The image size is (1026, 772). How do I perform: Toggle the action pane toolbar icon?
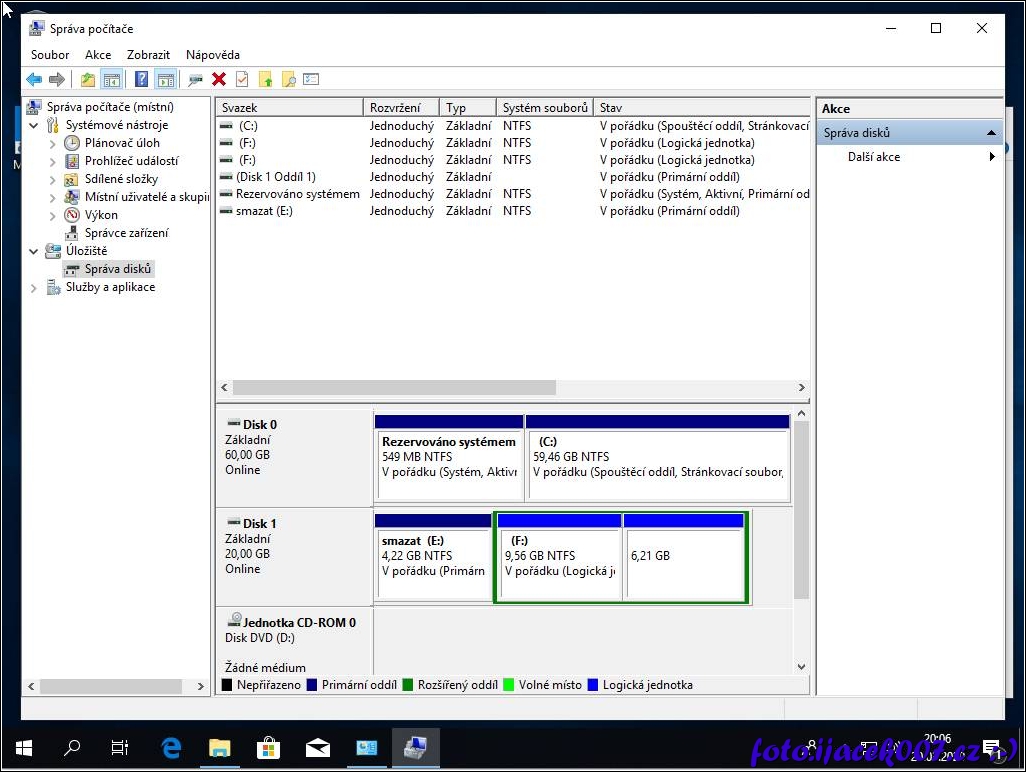click(166, 80)
